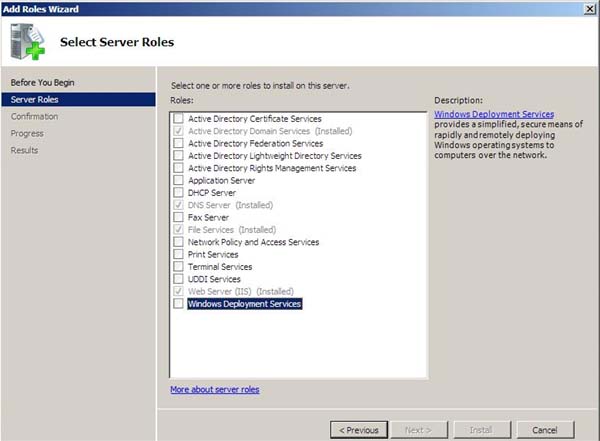Click the Cancel button
The width and height of the screenshot is (600, 441).
pyautogui.click(x=545, y=430)
